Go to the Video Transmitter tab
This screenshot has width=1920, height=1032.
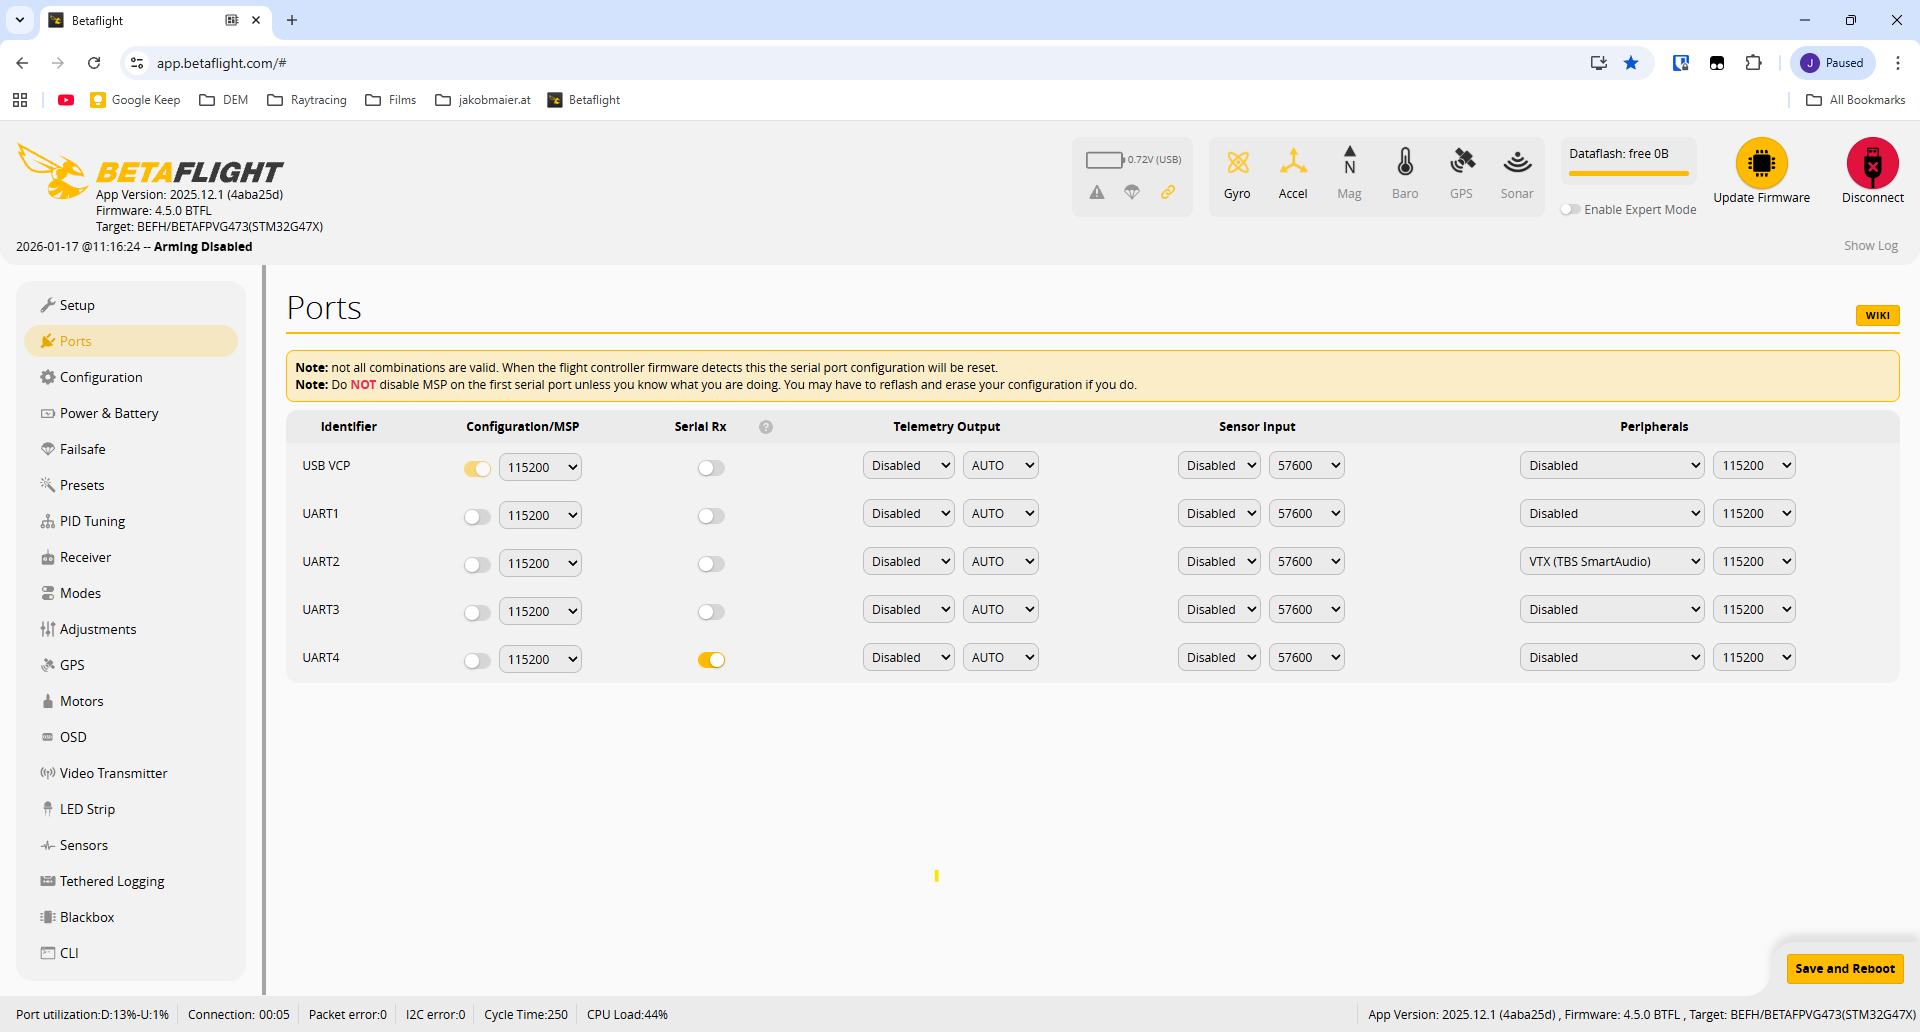tap(113, 773)
